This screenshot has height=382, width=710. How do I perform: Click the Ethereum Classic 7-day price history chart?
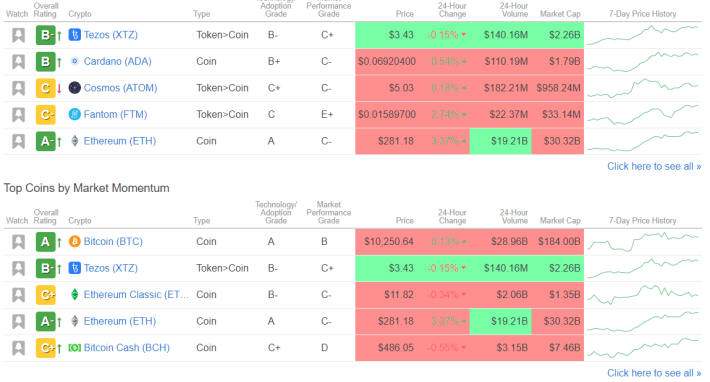click(643, 295)
